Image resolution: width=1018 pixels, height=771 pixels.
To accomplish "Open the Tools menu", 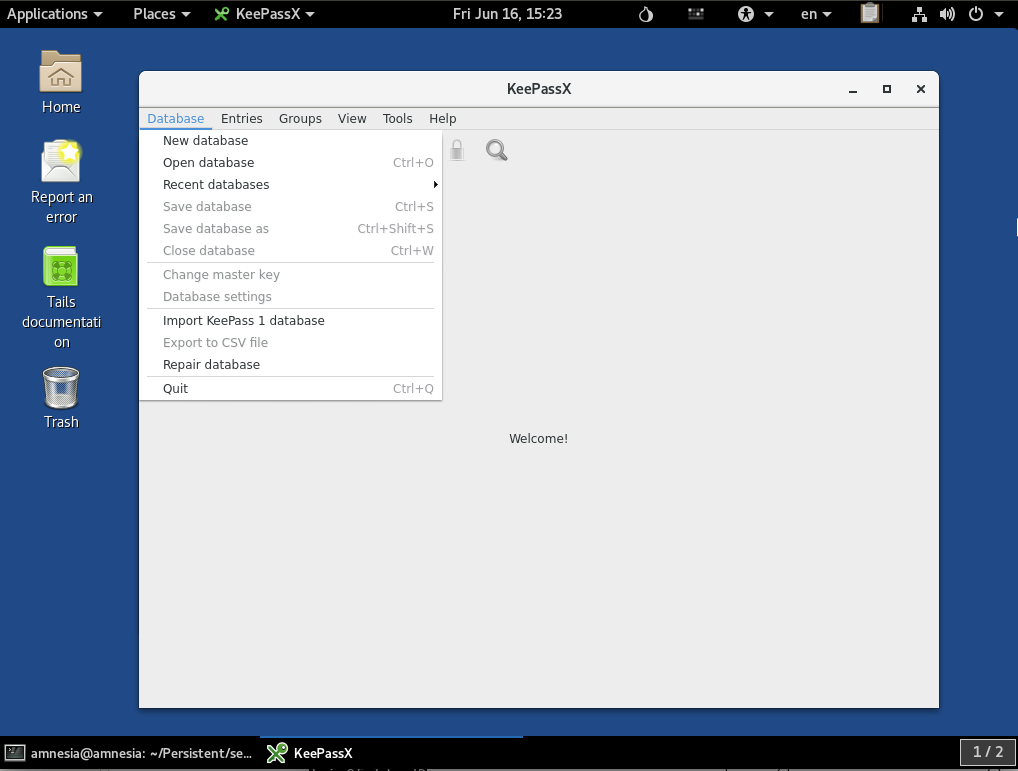I will coord(397,118).
